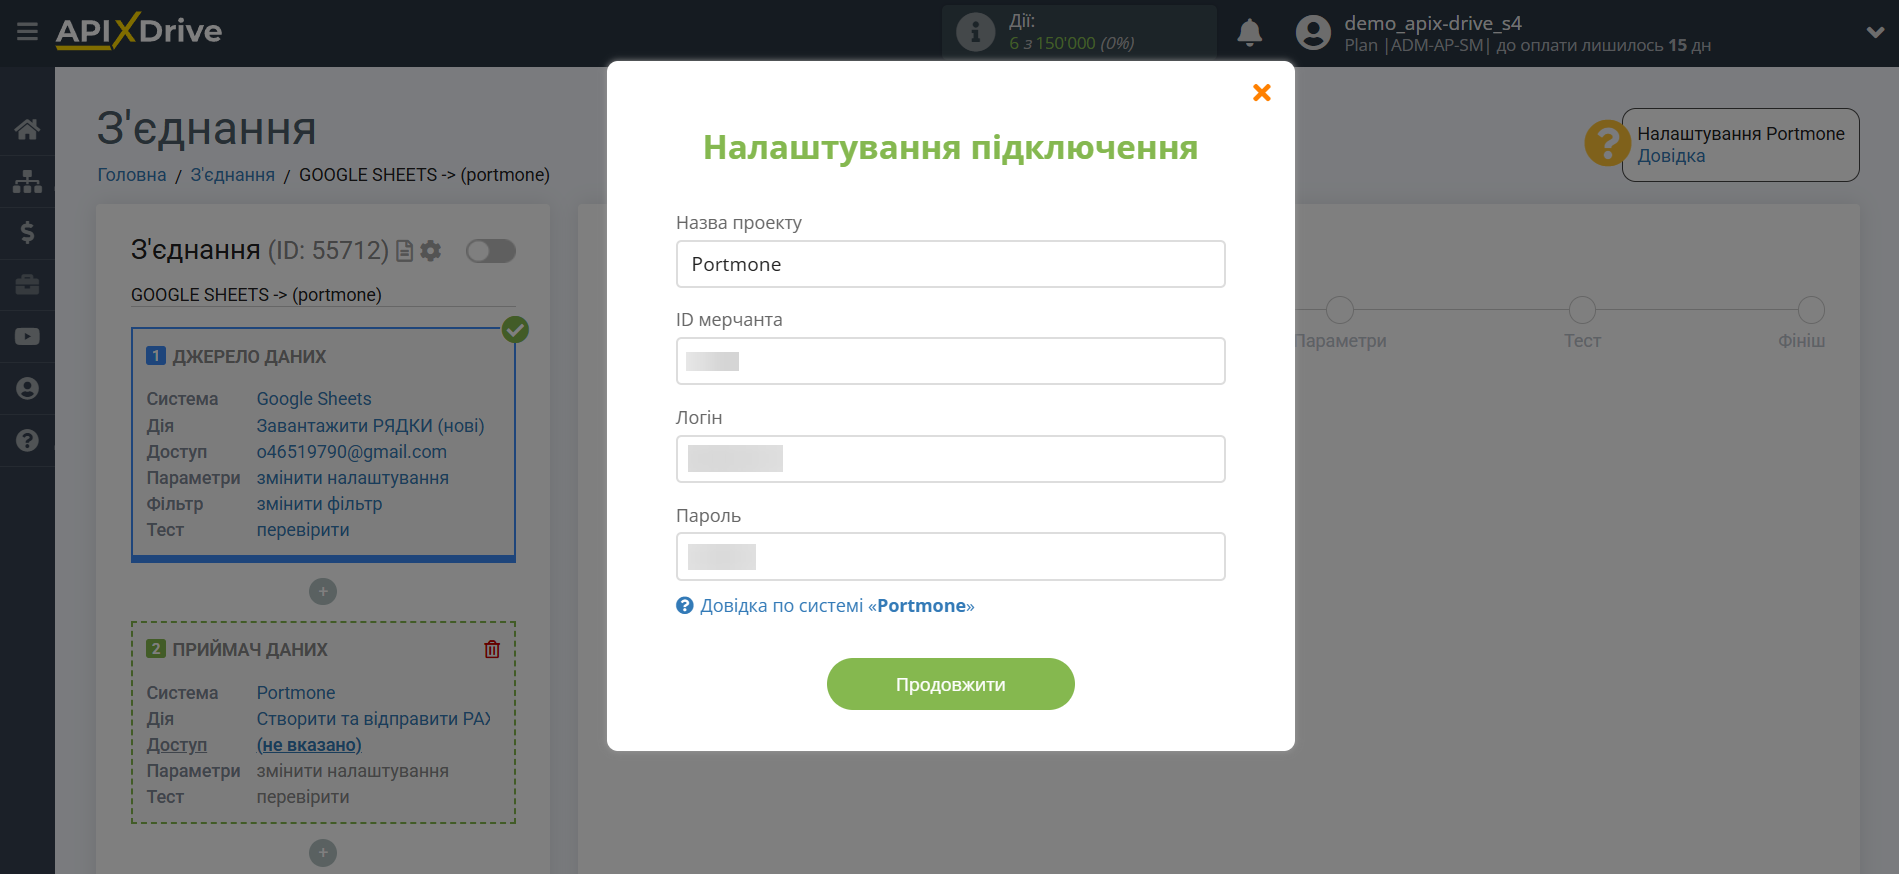Toggle the connection enable switch
Viewport: 1899px width, 874px height.
click(490, 251)
